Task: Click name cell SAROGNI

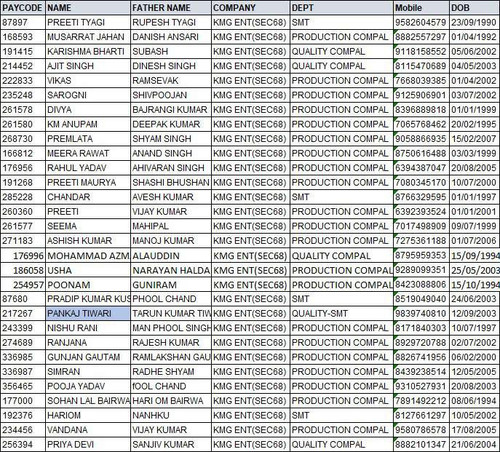Action: pyautogui.click(x=88, y=95)
